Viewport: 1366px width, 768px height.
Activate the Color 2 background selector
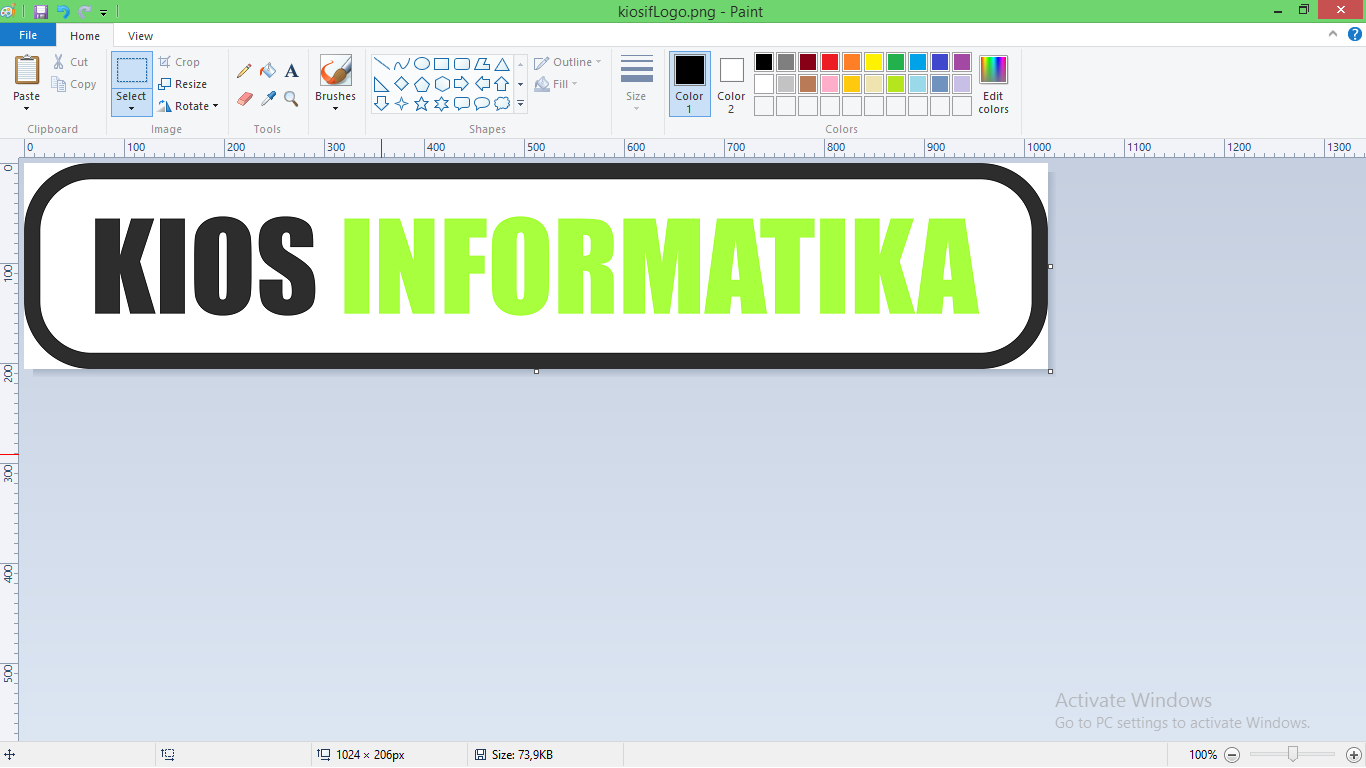click(731, 84)
